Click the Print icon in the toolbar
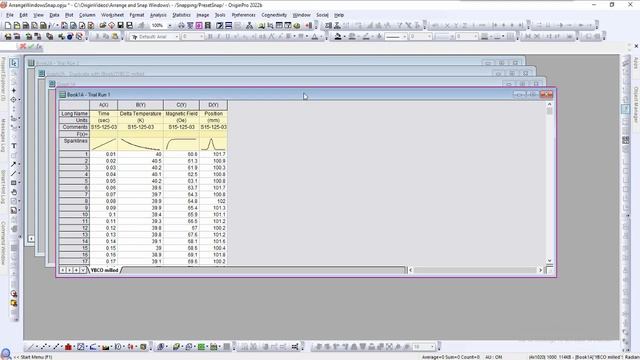This screenshot has height=360, width=640. click(x=181, y=25)
